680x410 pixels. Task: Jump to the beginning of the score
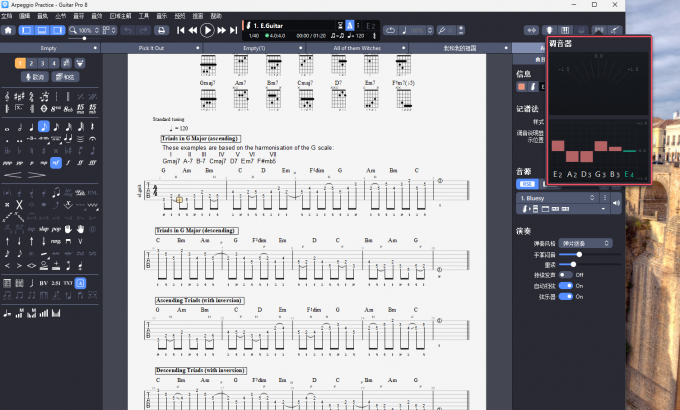181,31
